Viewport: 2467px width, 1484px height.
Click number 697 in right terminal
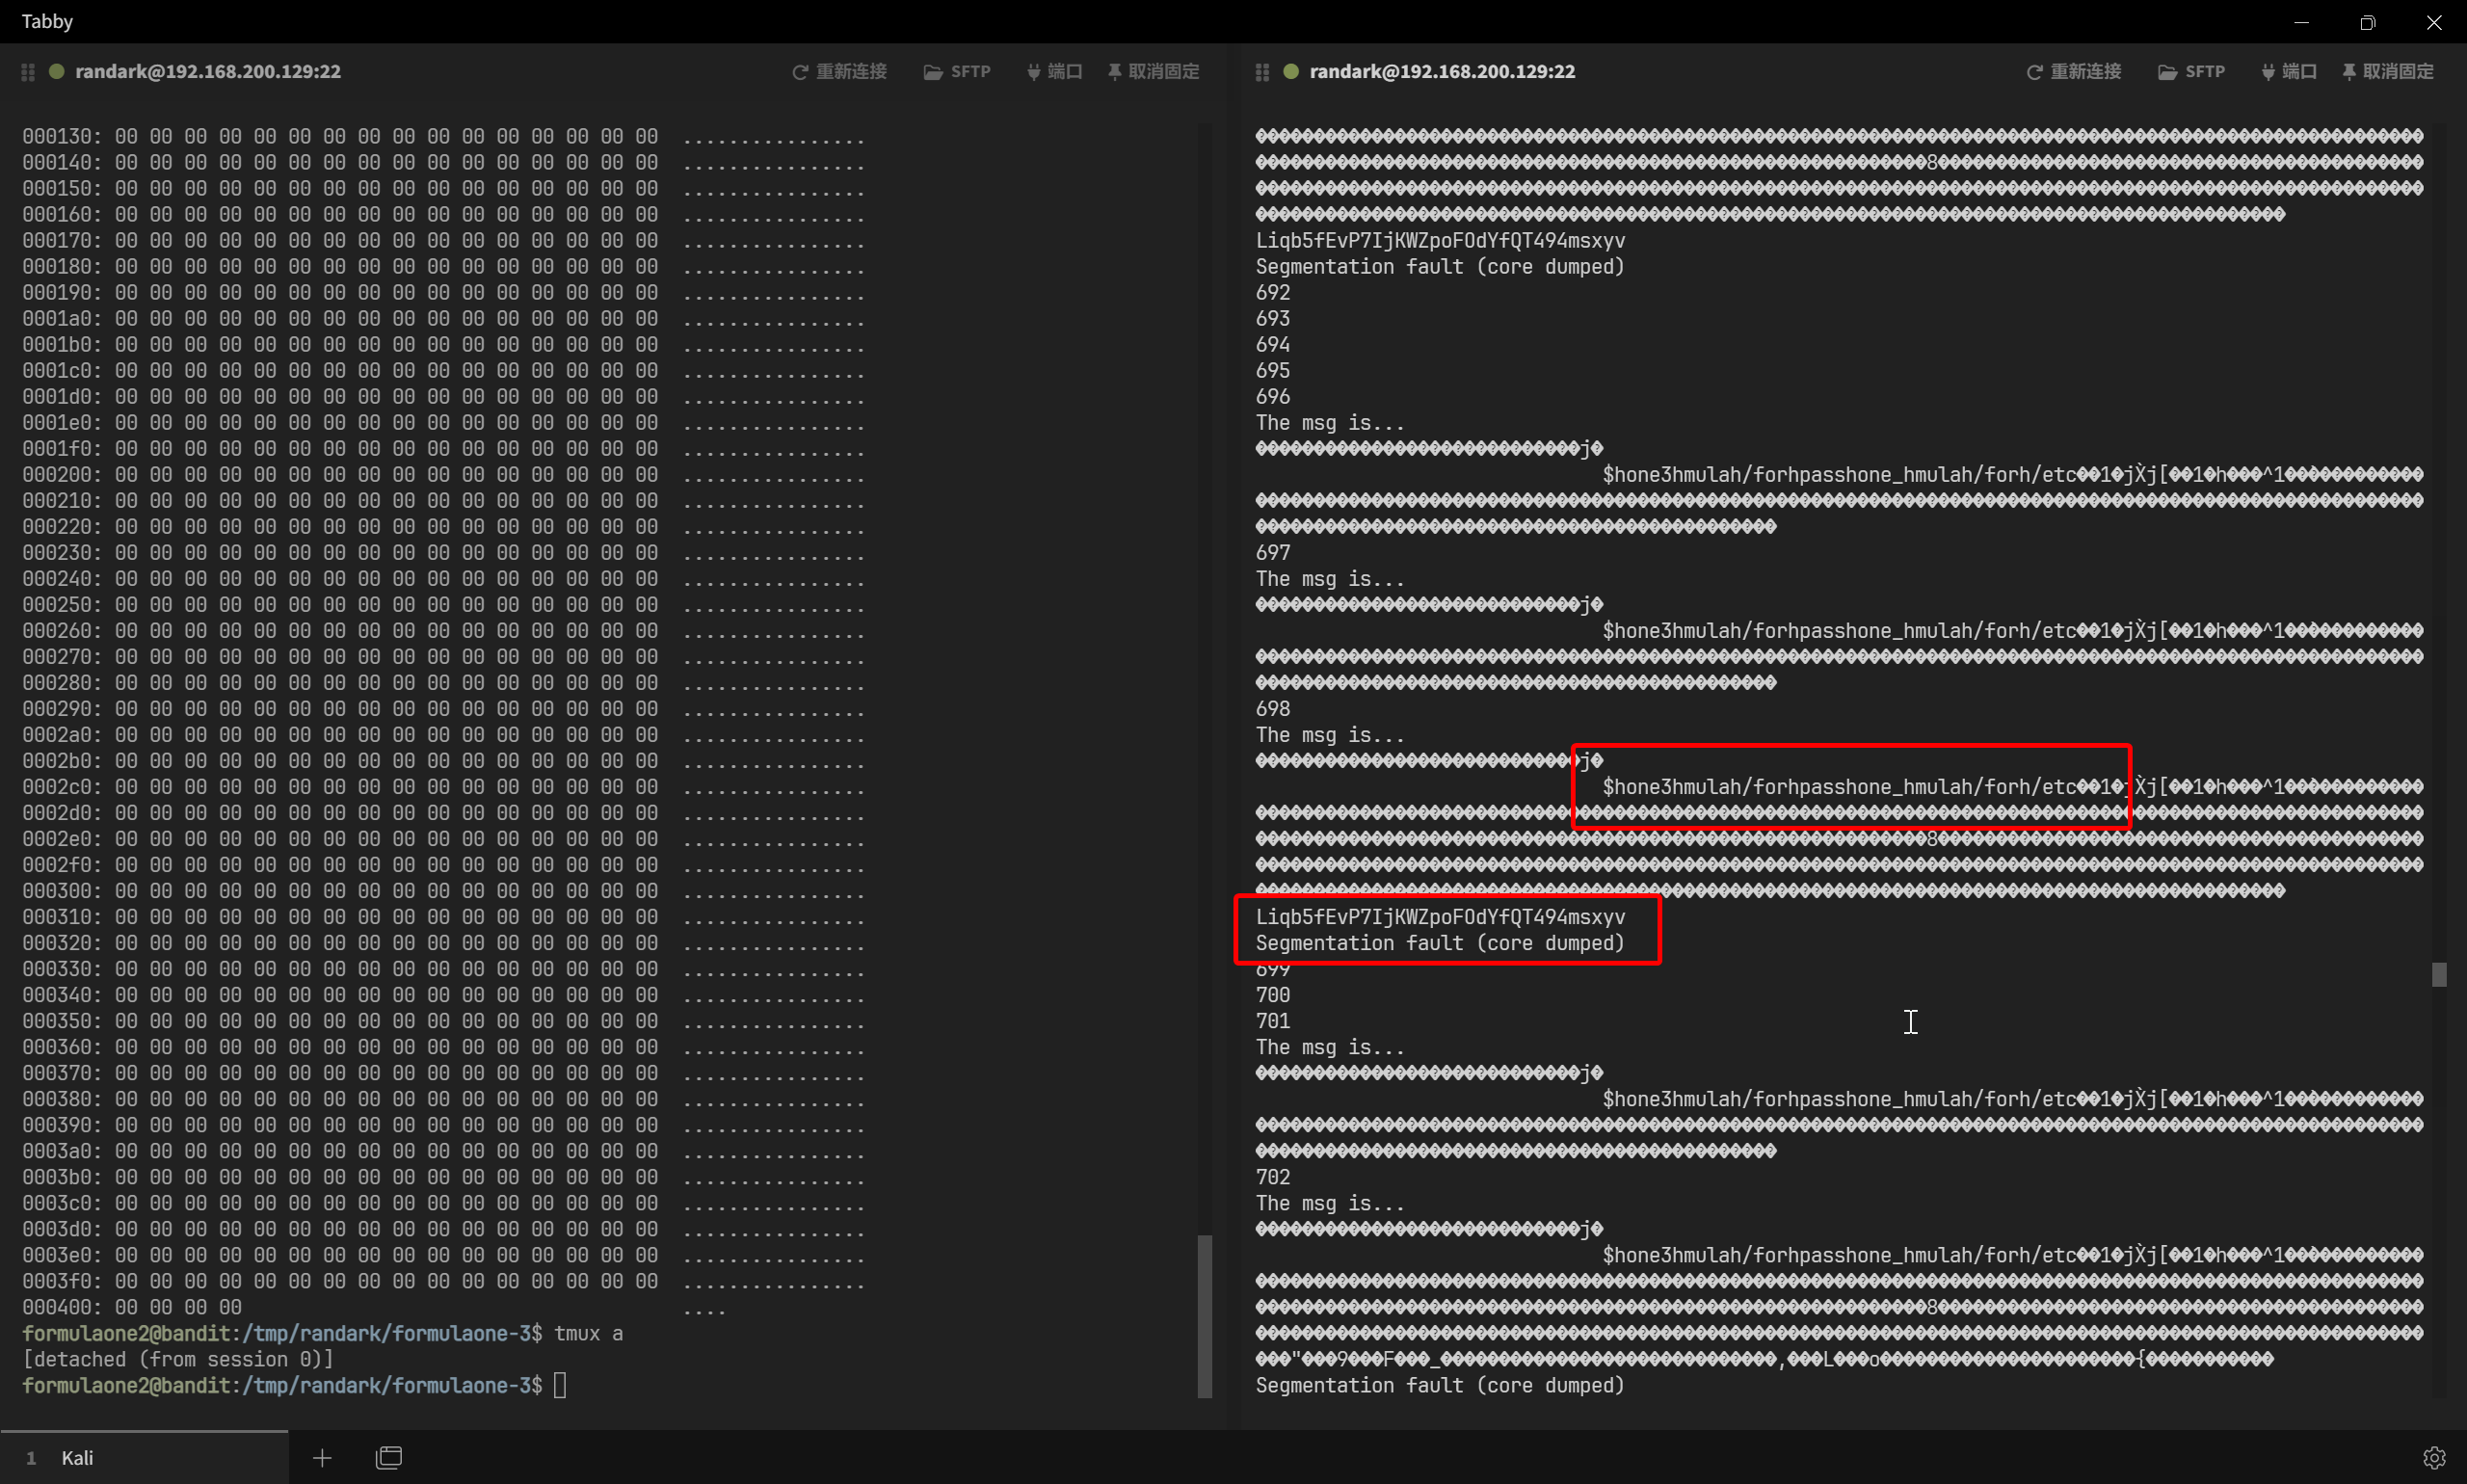[x=1273, y=552]
